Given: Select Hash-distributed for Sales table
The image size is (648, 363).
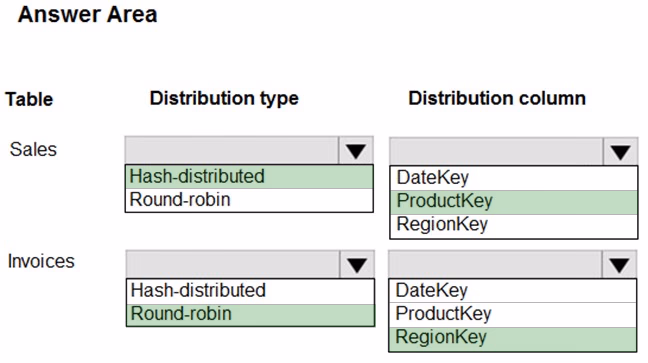Looking at the screenshot, I should click(249, 177).
